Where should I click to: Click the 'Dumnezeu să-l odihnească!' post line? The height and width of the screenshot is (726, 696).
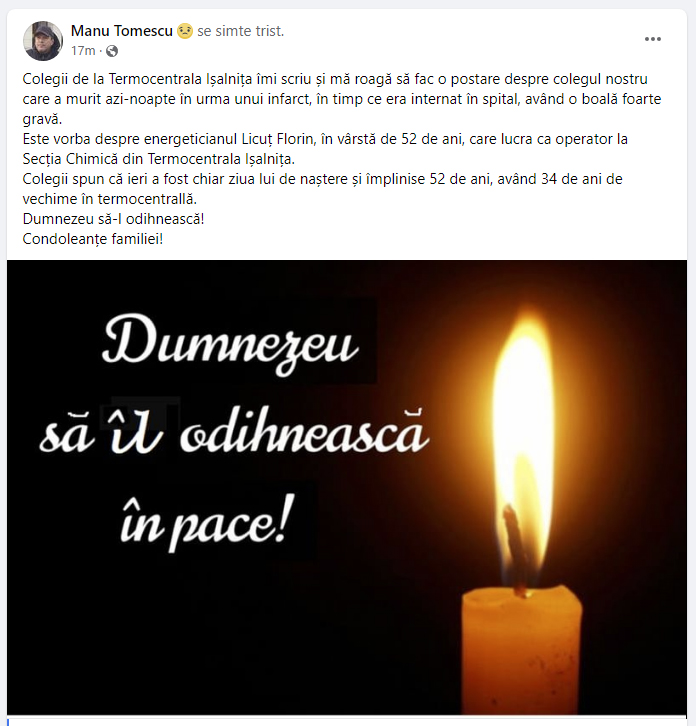point(113,219)
